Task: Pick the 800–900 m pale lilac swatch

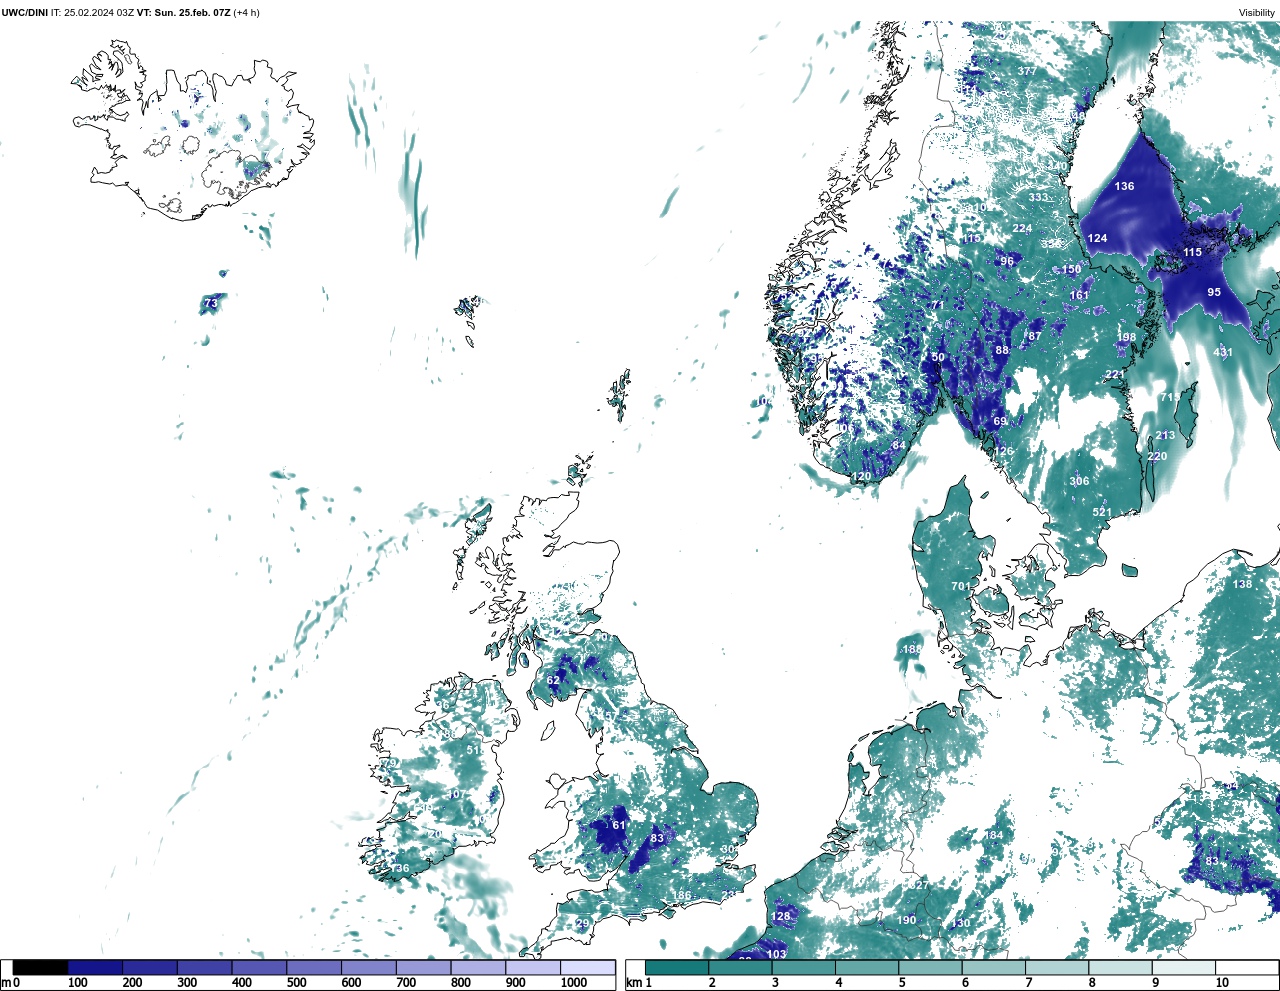Action: [x=478, y=968]
